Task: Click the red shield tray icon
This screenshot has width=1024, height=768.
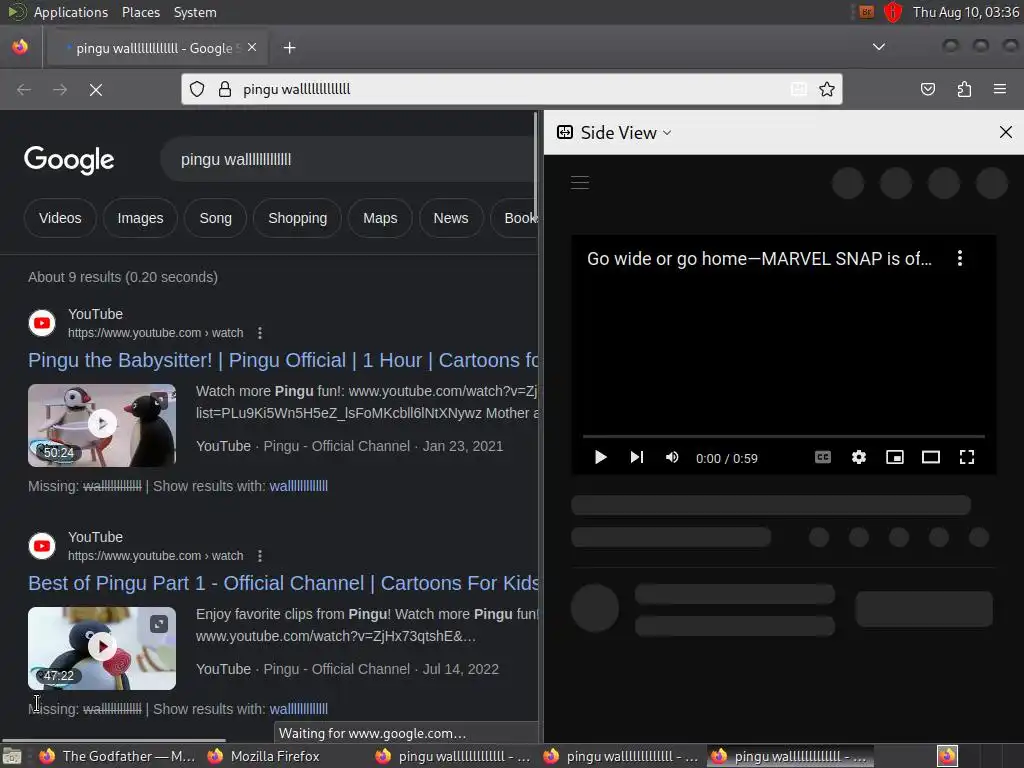Action: 893,12
